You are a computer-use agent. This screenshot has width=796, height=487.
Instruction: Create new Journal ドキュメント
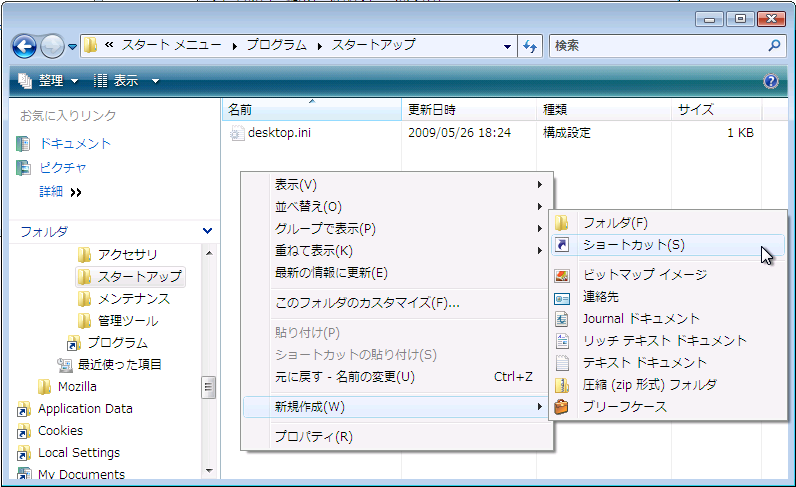[x=668, y=318]
